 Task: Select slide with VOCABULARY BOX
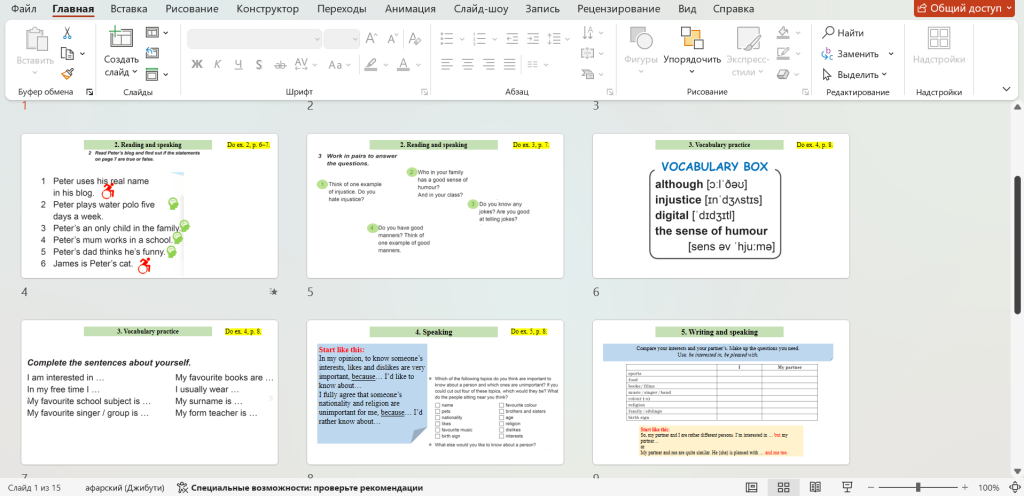tap(720, 206)
